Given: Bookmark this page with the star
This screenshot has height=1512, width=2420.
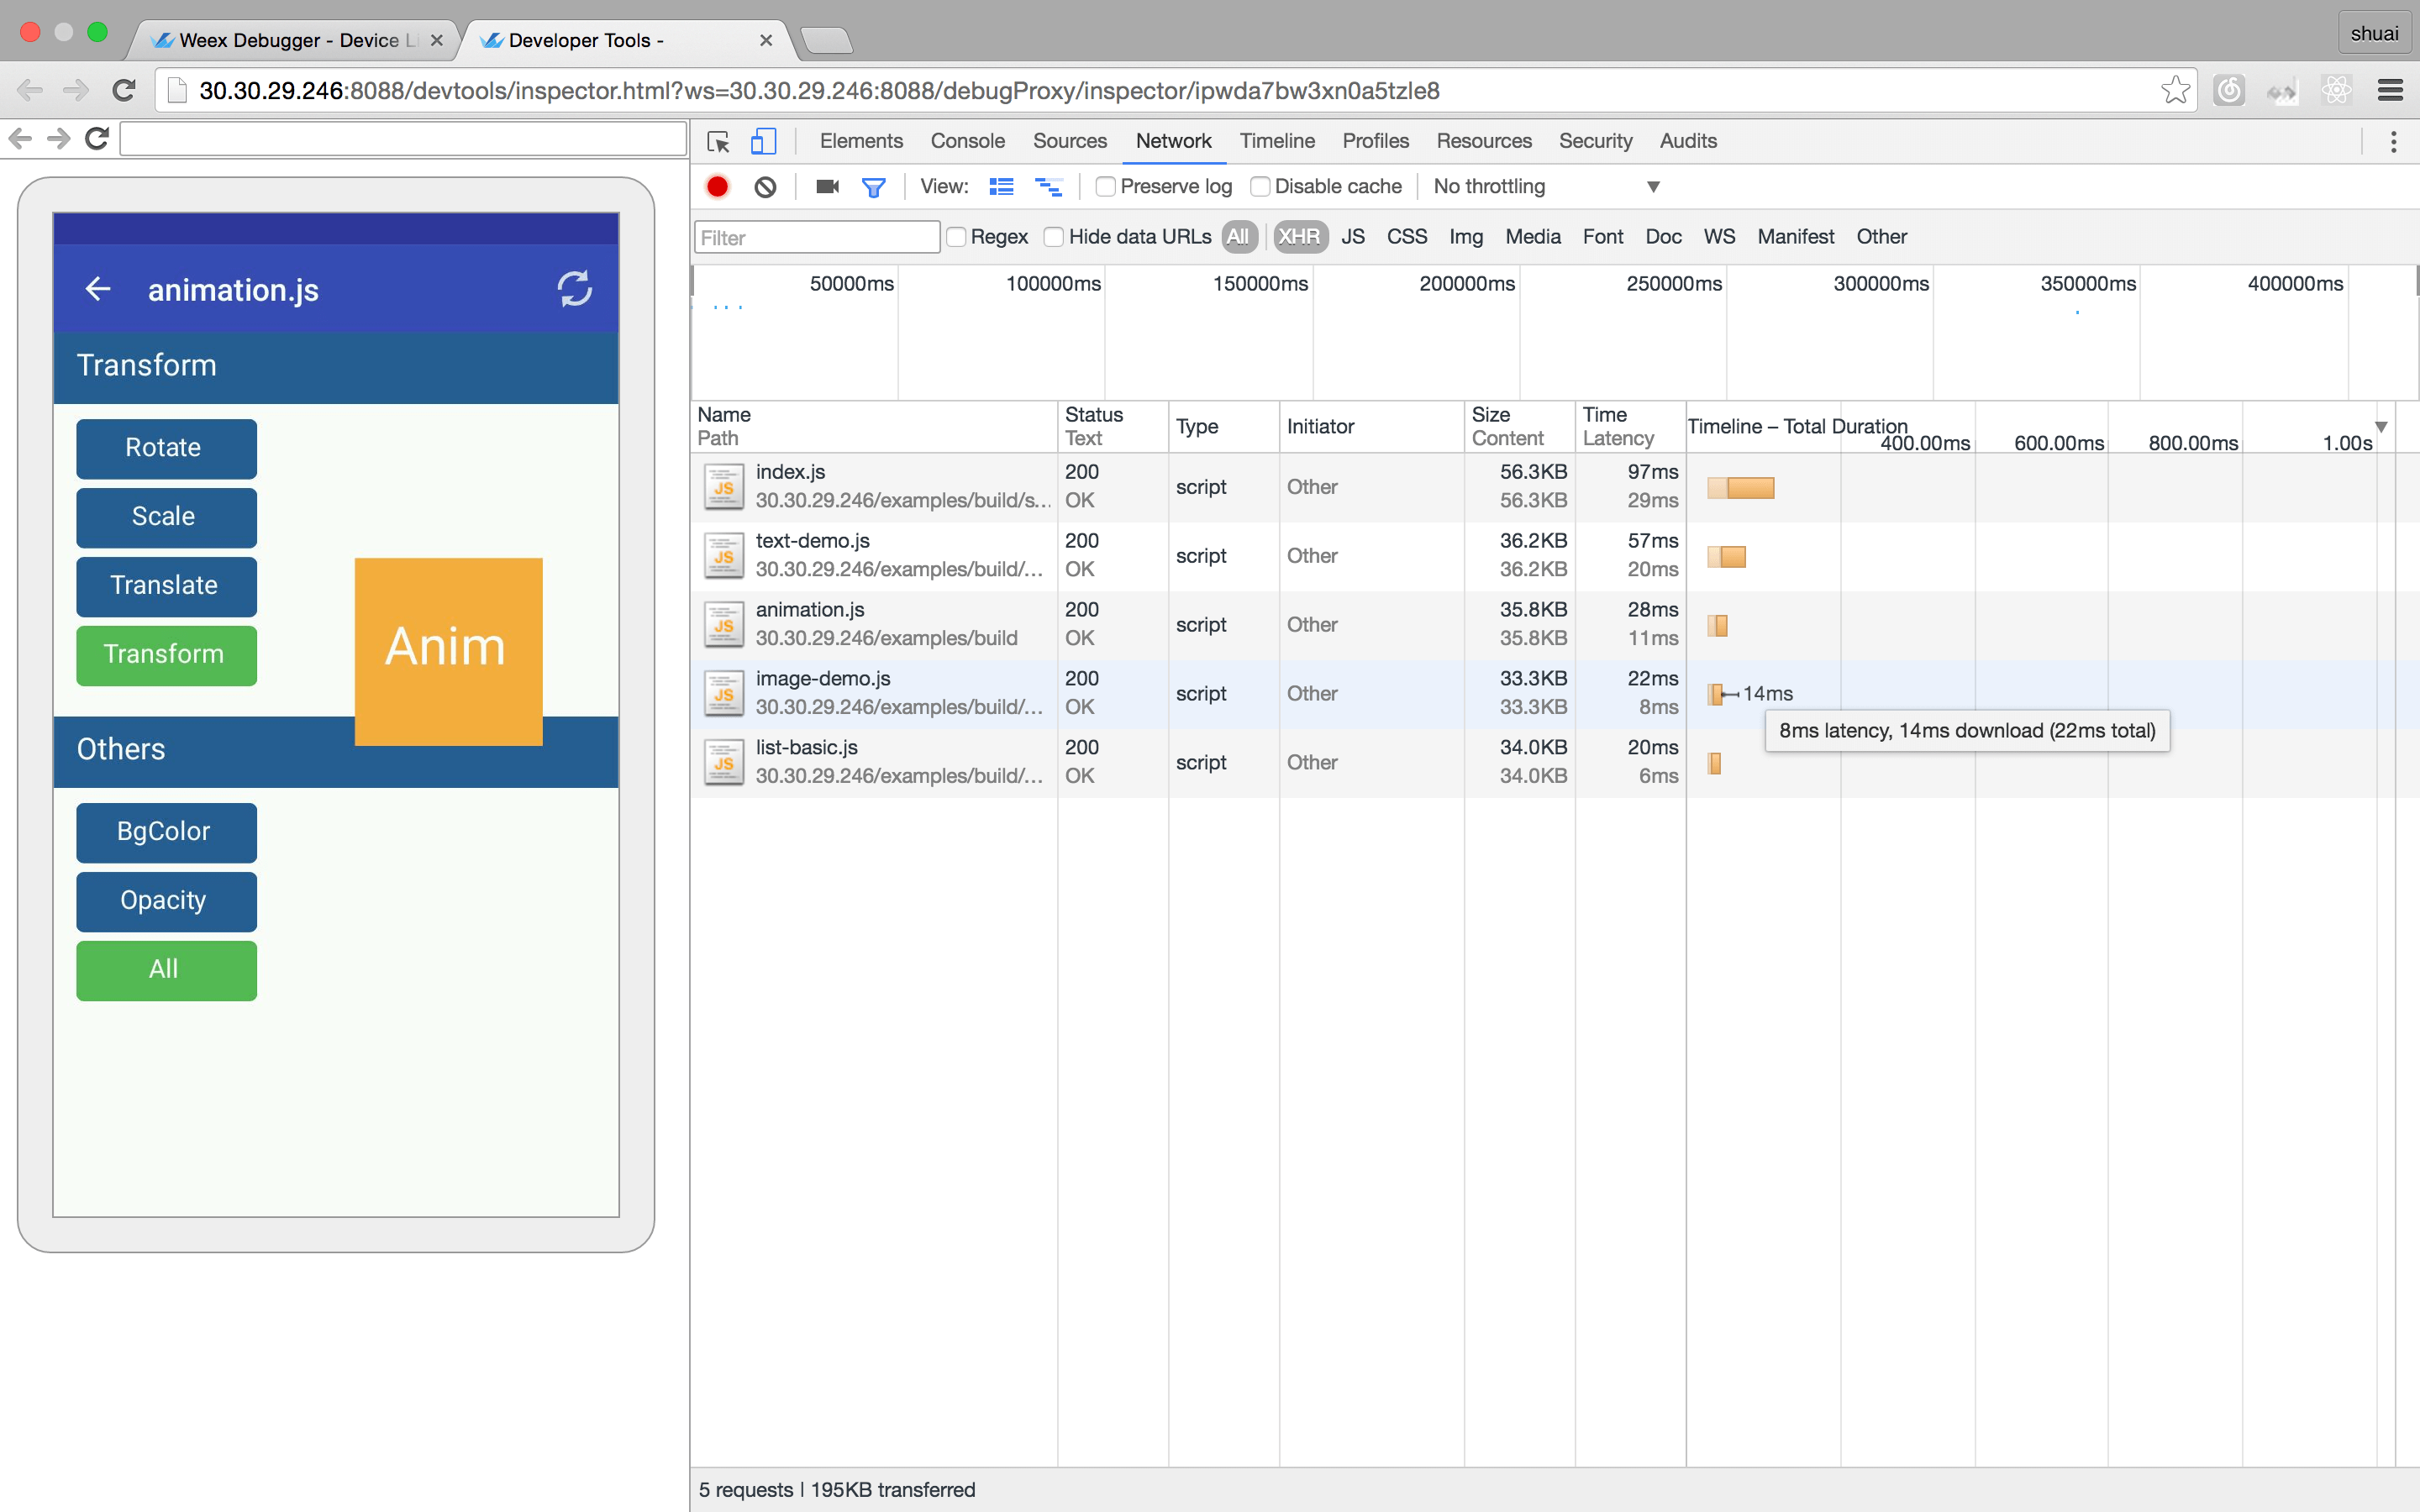Looking at the screenshot, I should click(2174, 90).
